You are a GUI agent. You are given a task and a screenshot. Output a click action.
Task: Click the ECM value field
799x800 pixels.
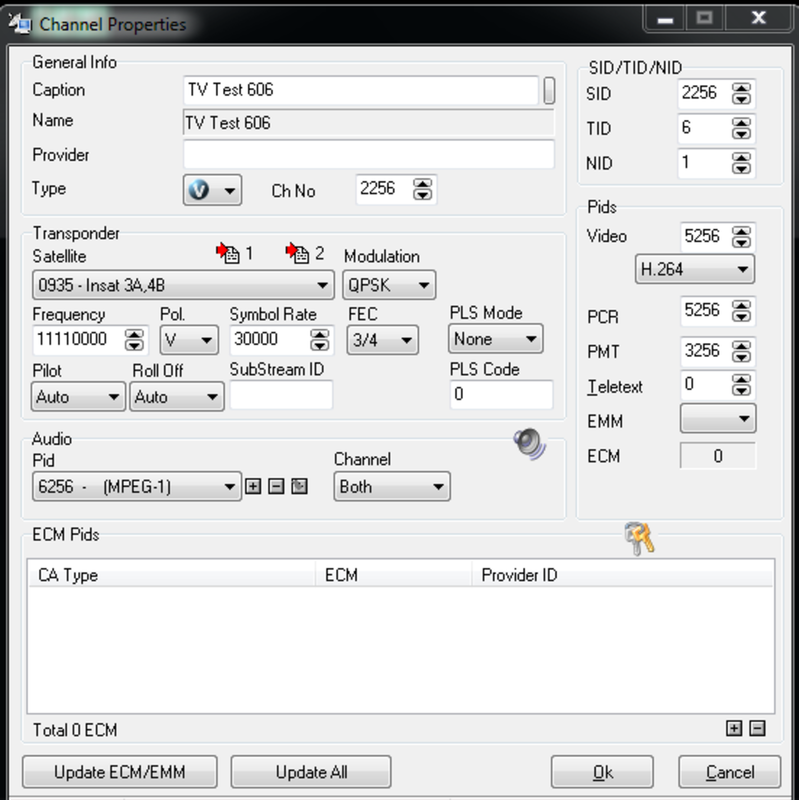[718, 456]
